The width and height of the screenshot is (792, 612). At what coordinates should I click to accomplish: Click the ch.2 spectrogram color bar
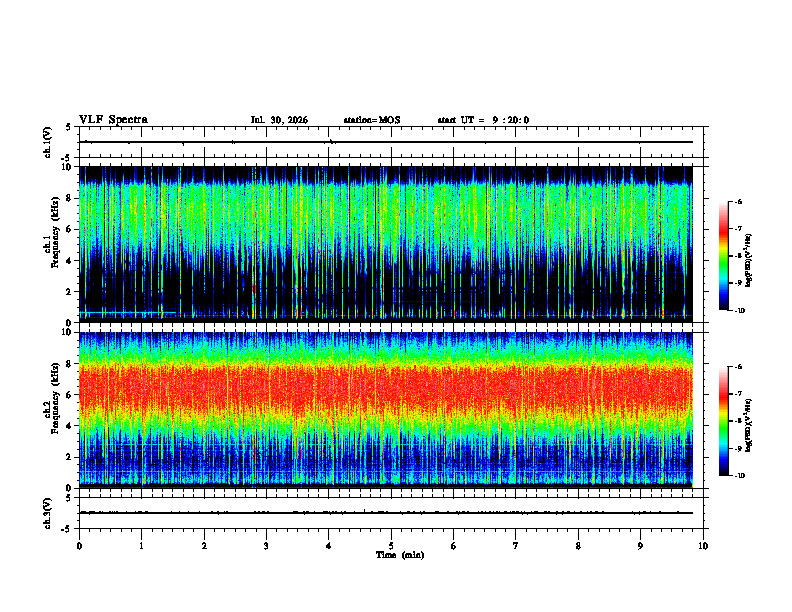724,421
